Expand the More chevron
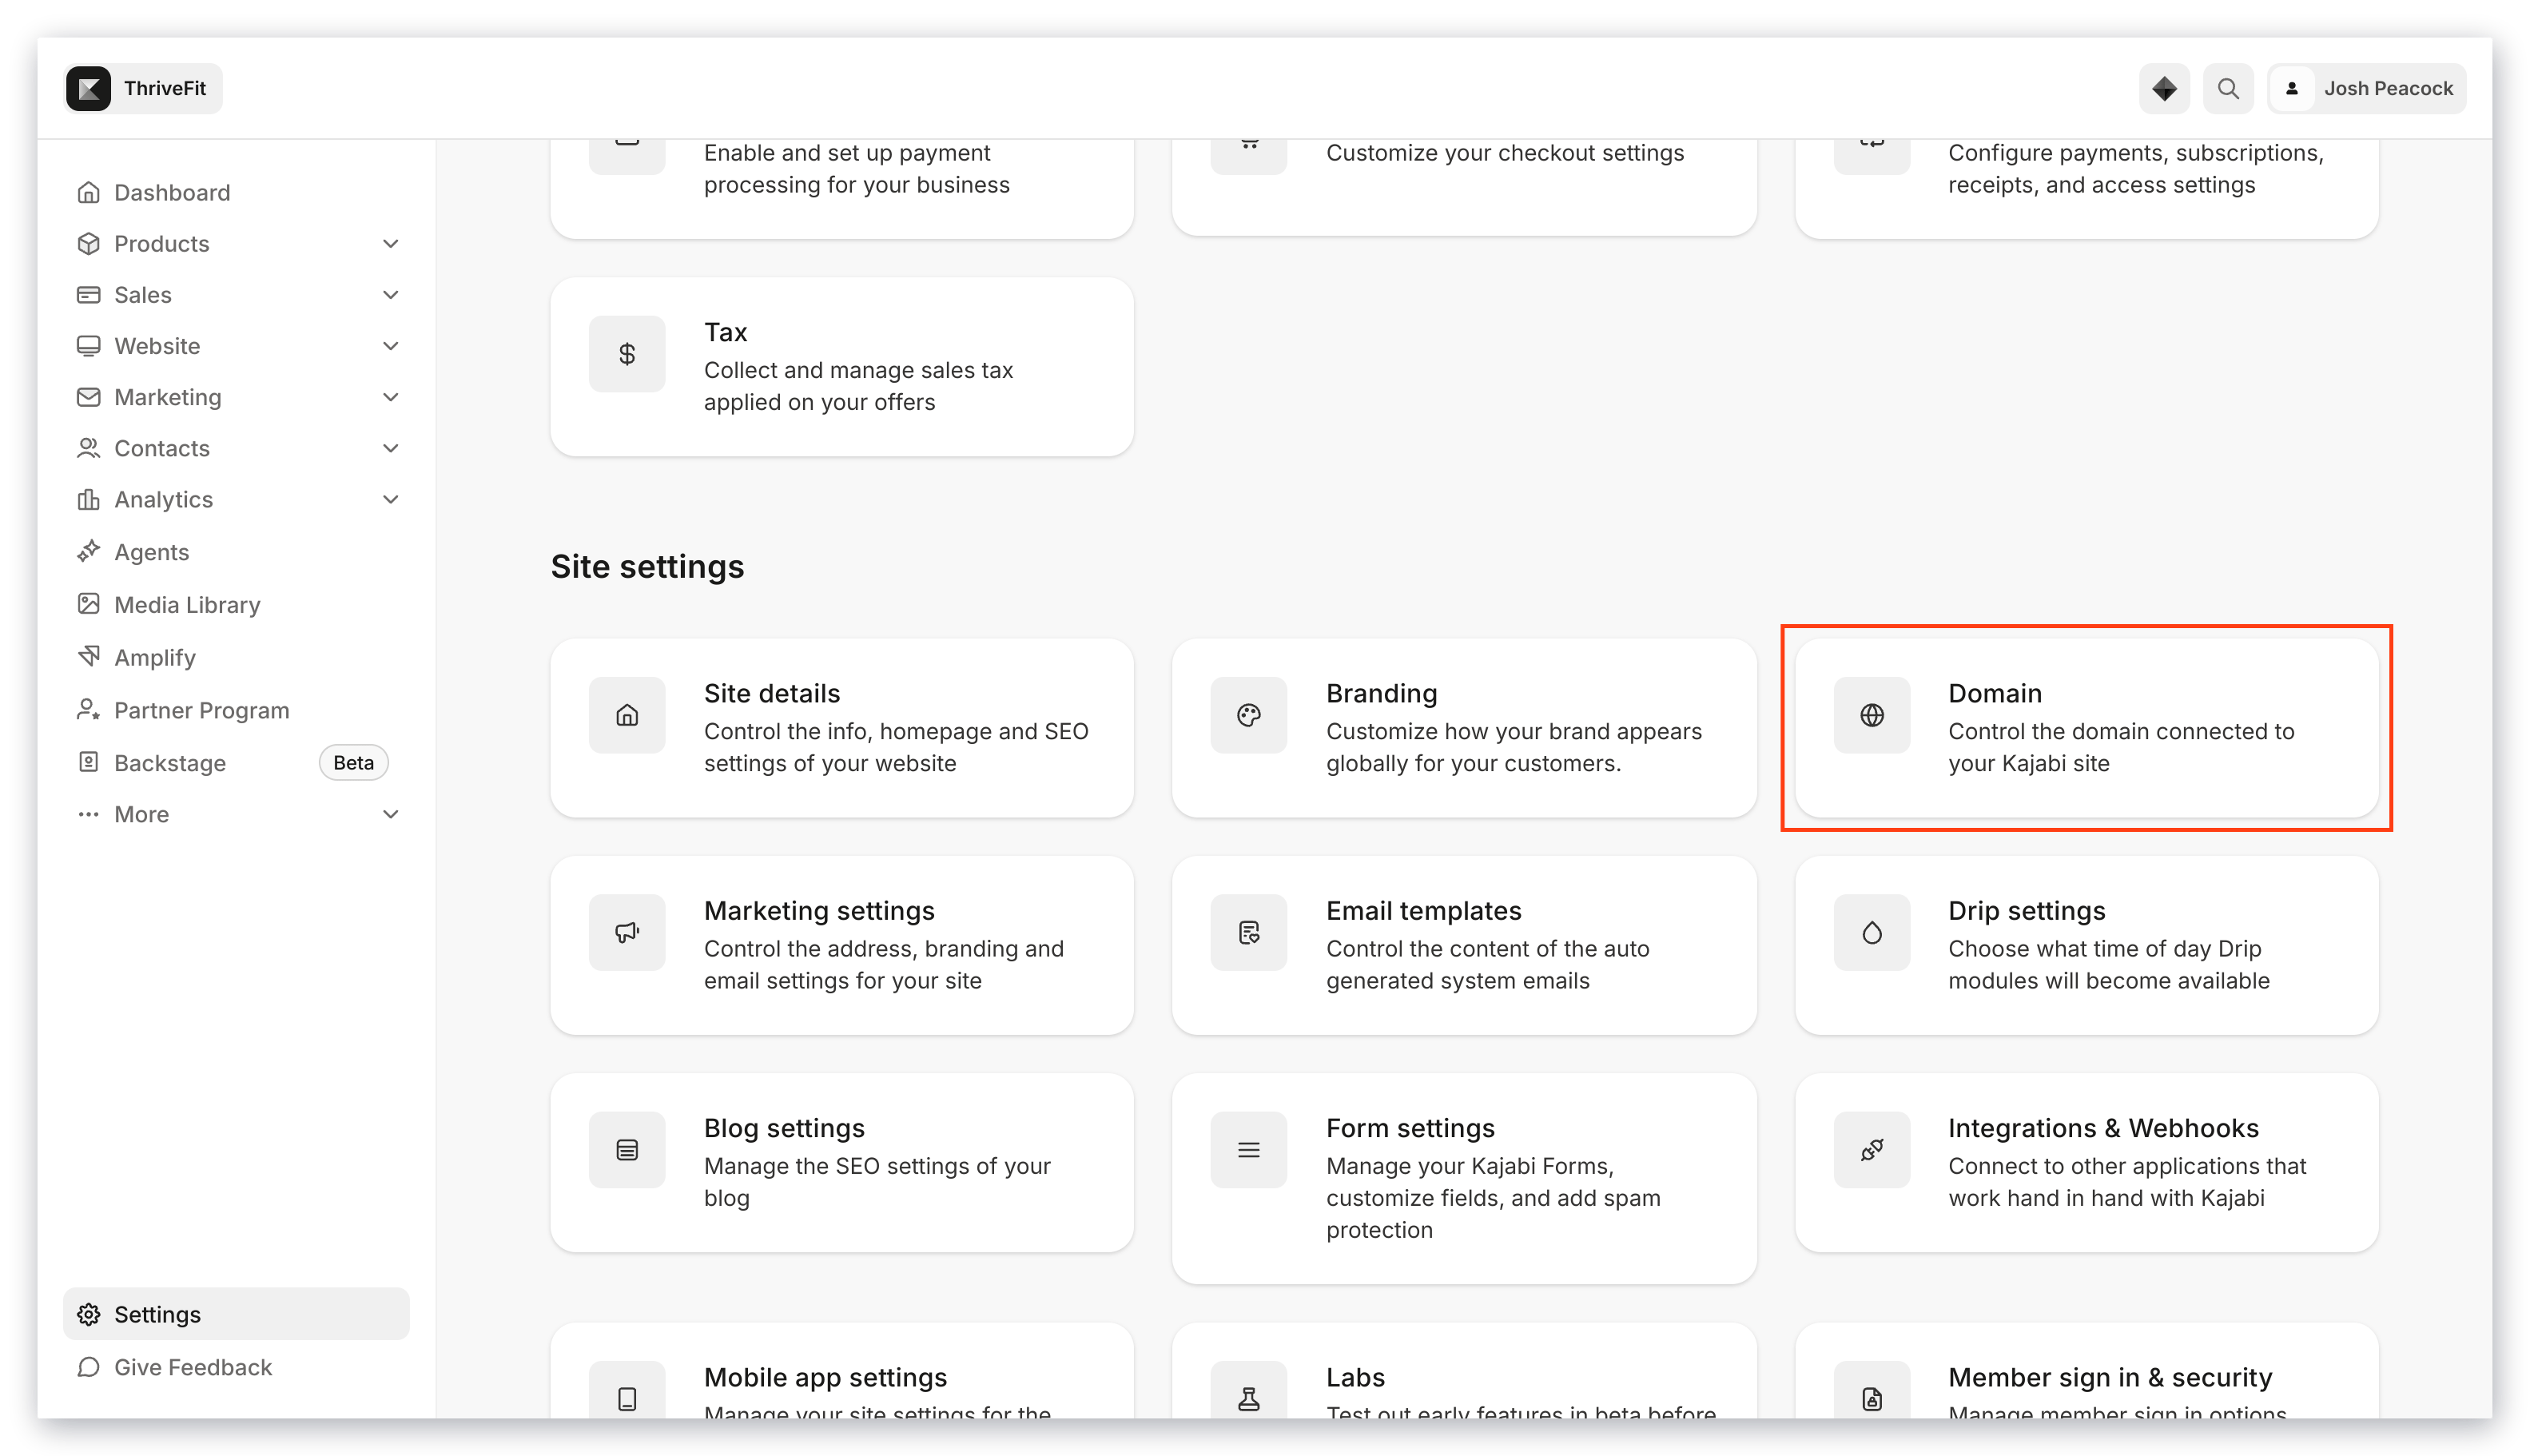Screen dimensions: 2530x1456 (390, 814)
